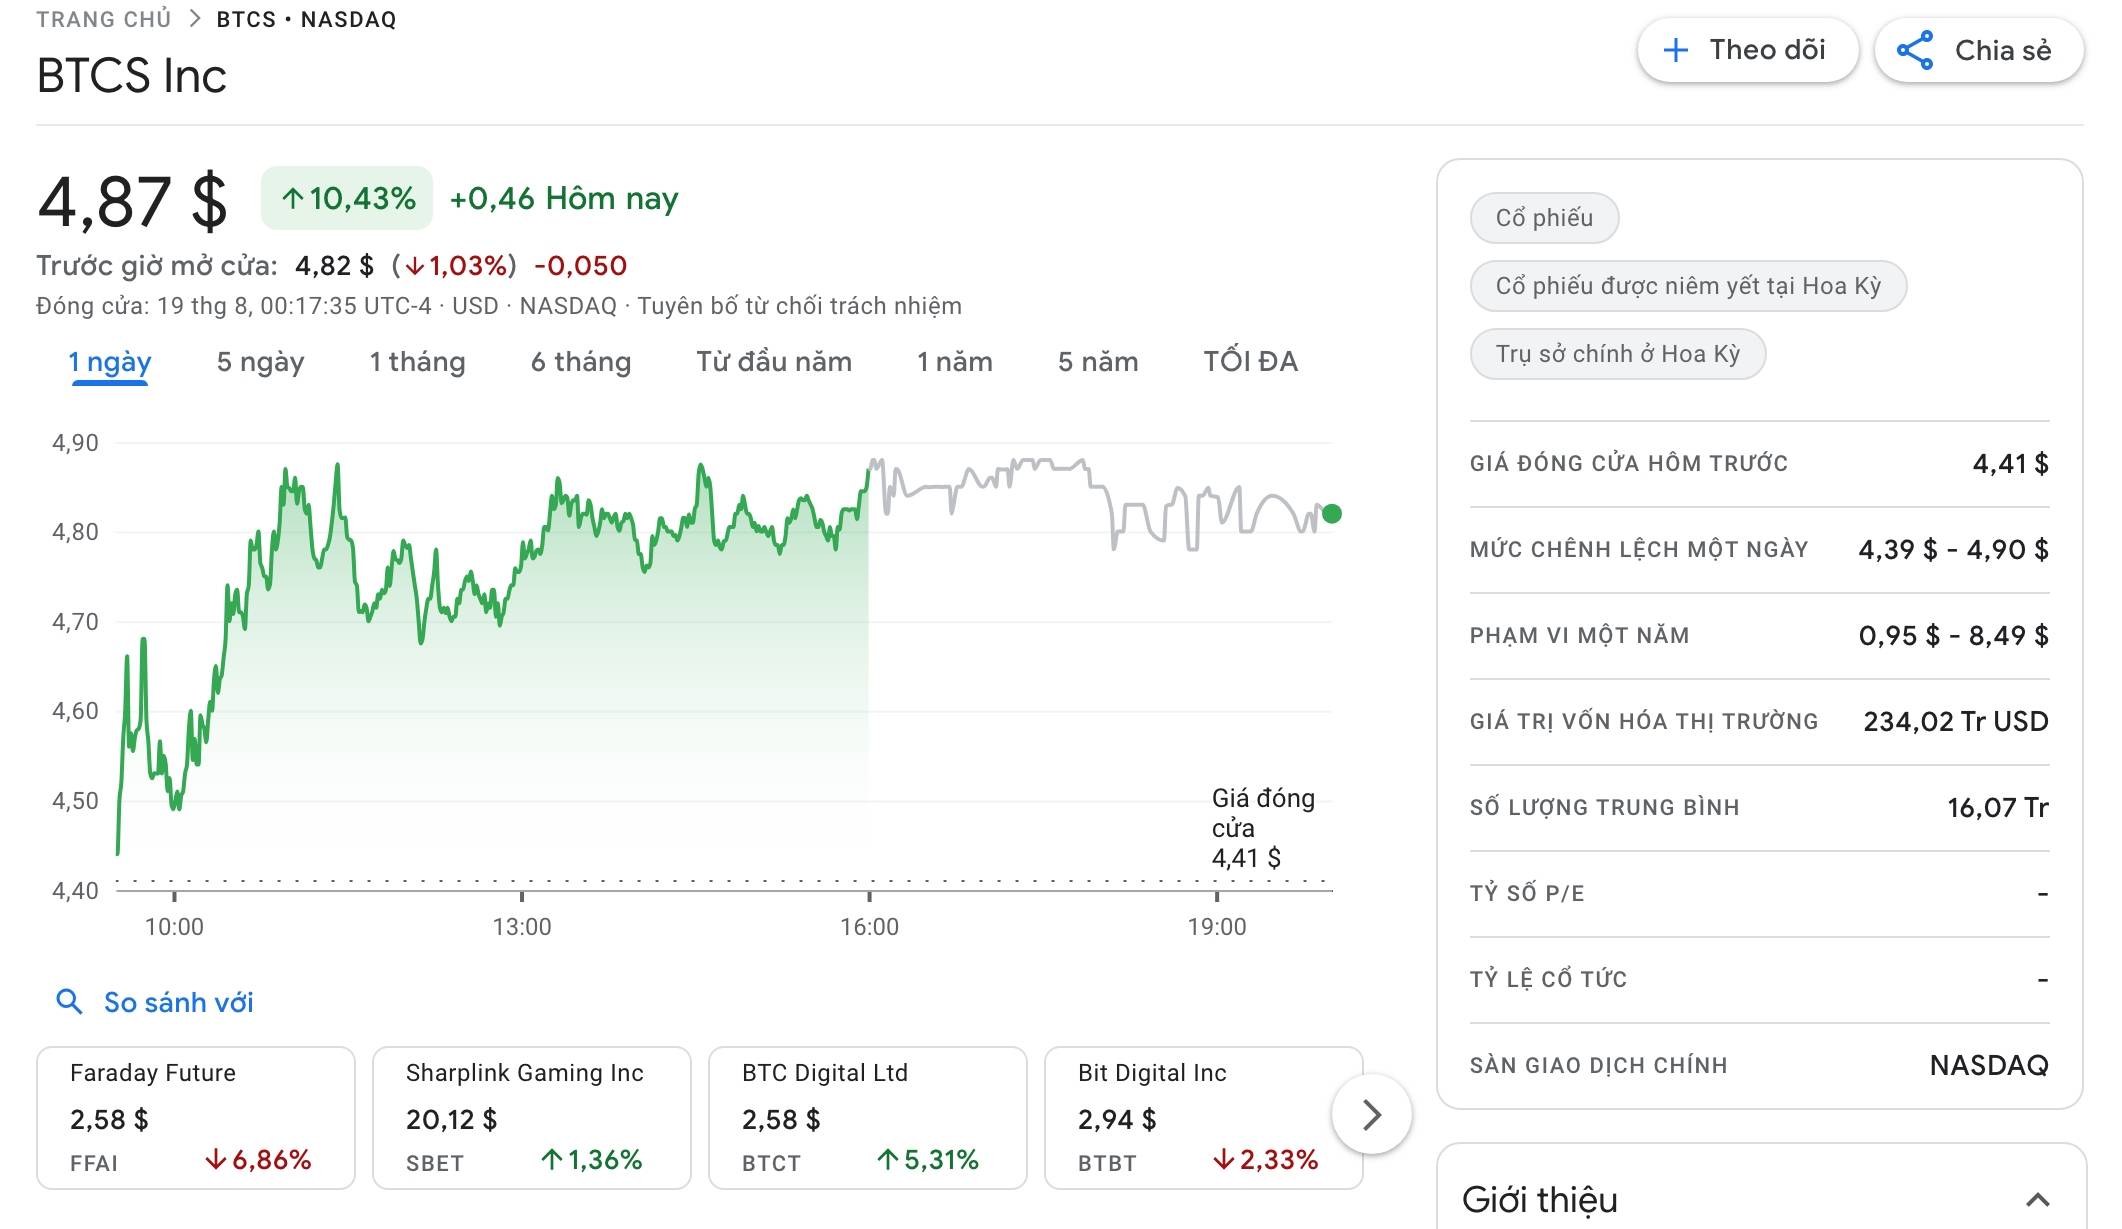The image size is (2122, 1229).
Task: Click the 10,43% change badge
Action: pos(347,198)
